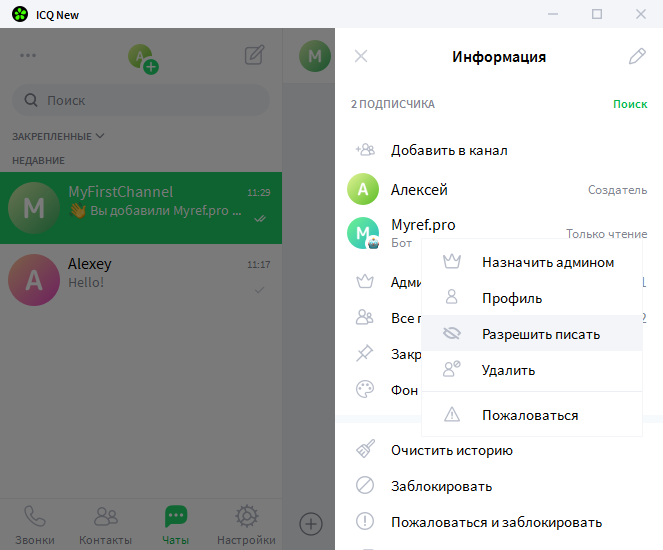The height and width of the screenshot is (550, 663).
Task: Open the Alexey chat
Action: coord(141,280)
